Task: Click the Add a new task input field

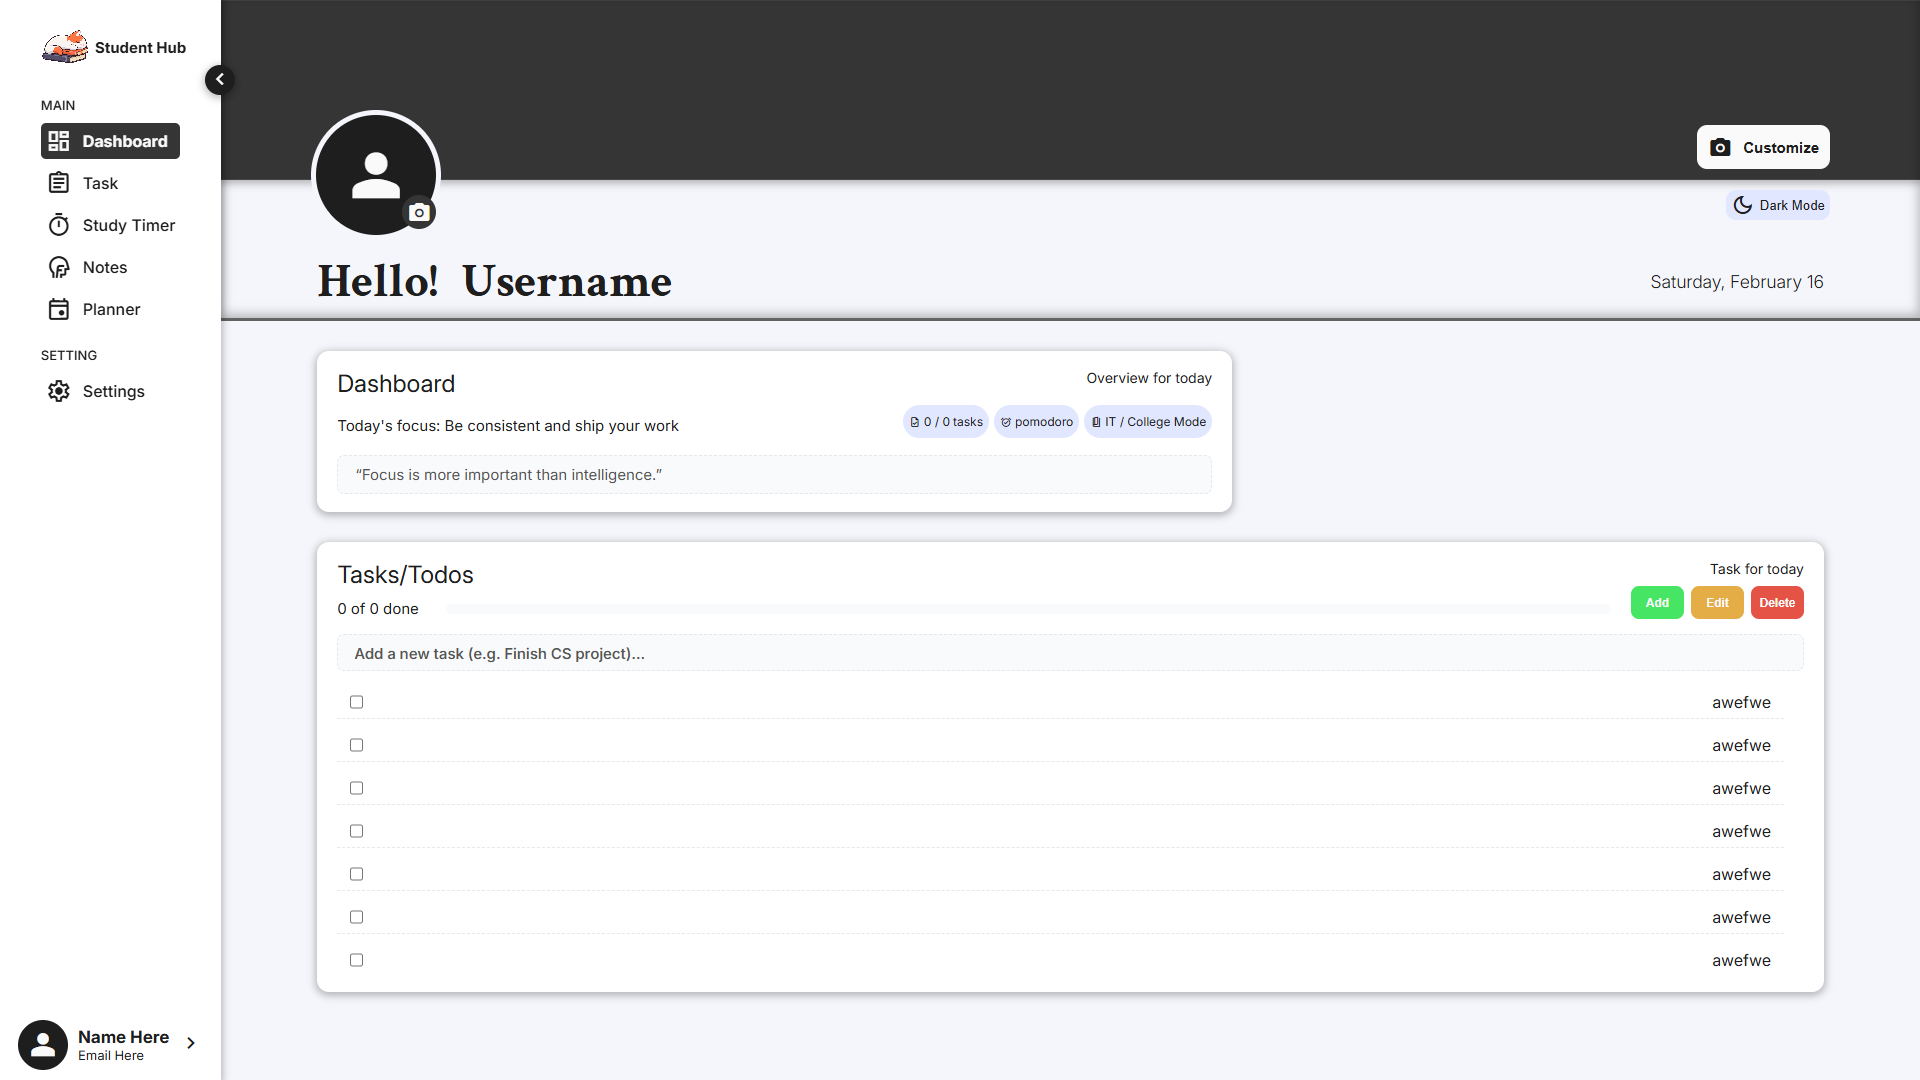Action: pos(1070,653)
